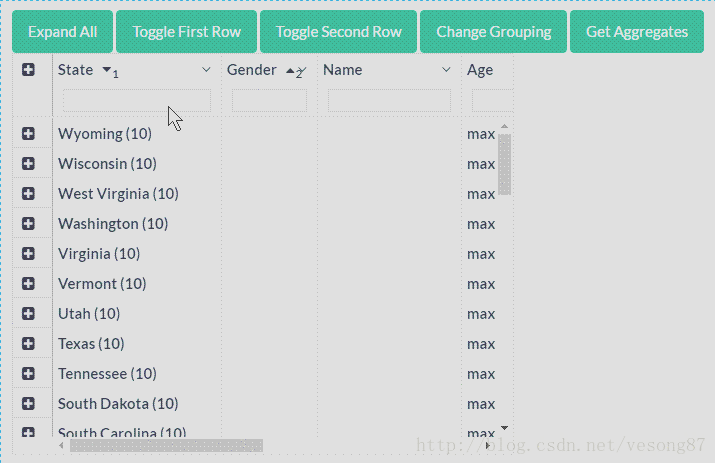Open the State column menu chevron
This screenshot has height=465, width=717.
(x=206, y=70)
